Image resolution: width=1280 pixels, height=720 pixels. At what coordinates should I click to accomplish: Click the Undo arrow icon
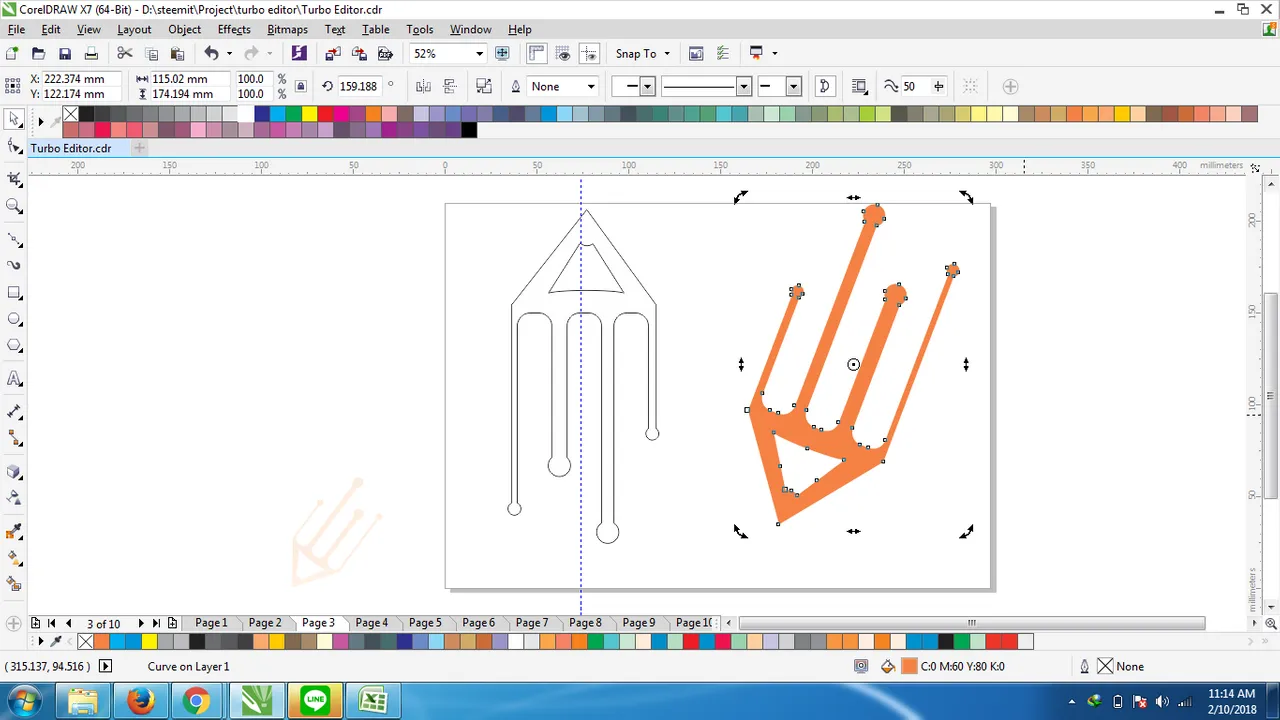[211, 54]
